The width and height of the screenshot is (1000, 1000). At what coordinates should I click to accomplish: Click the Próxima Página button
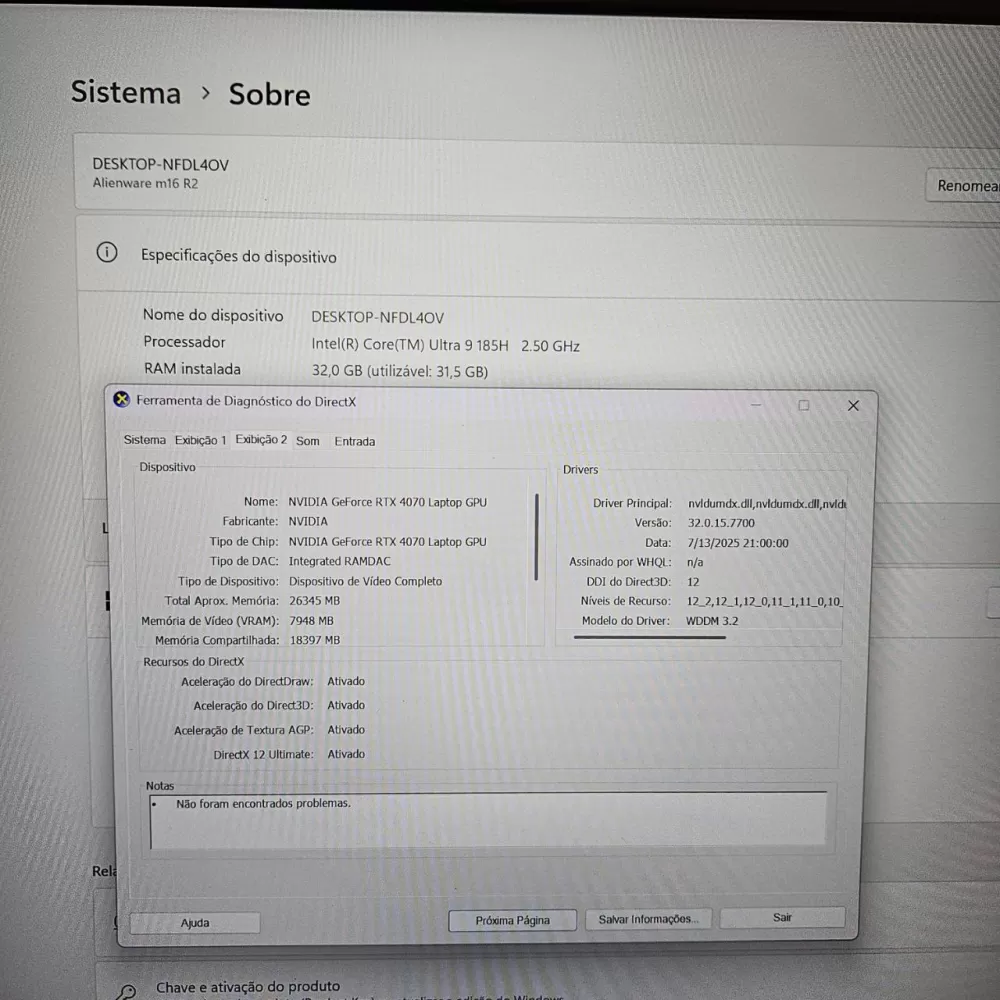(x=512, y=920)
